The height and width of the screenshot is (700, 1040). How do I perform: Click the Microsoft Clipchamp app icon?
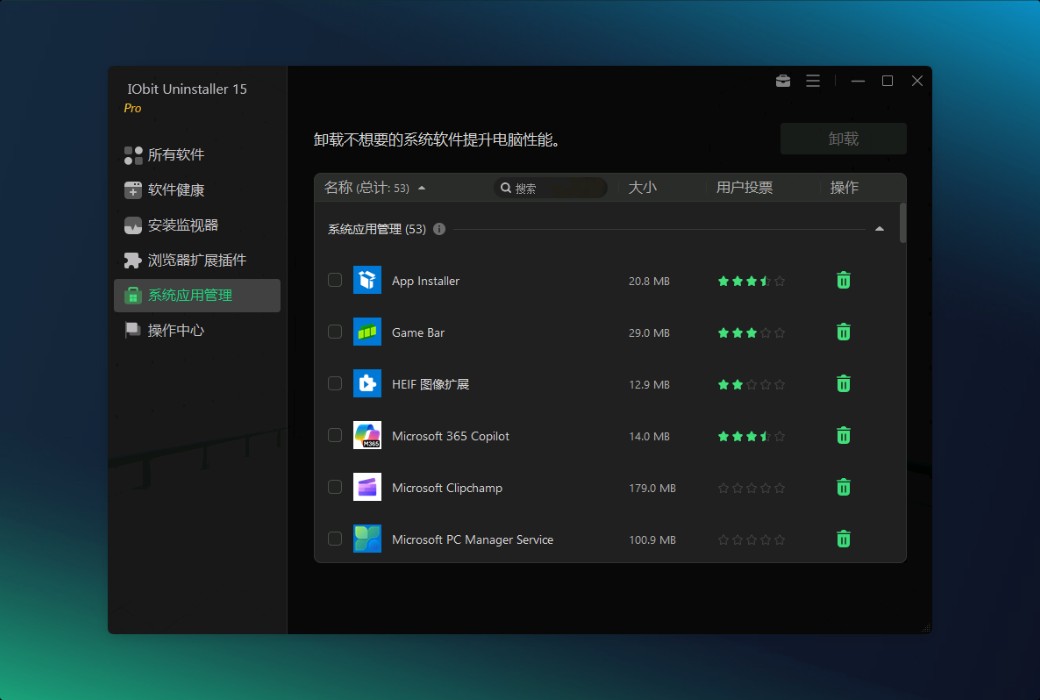[x=367, y=487]
